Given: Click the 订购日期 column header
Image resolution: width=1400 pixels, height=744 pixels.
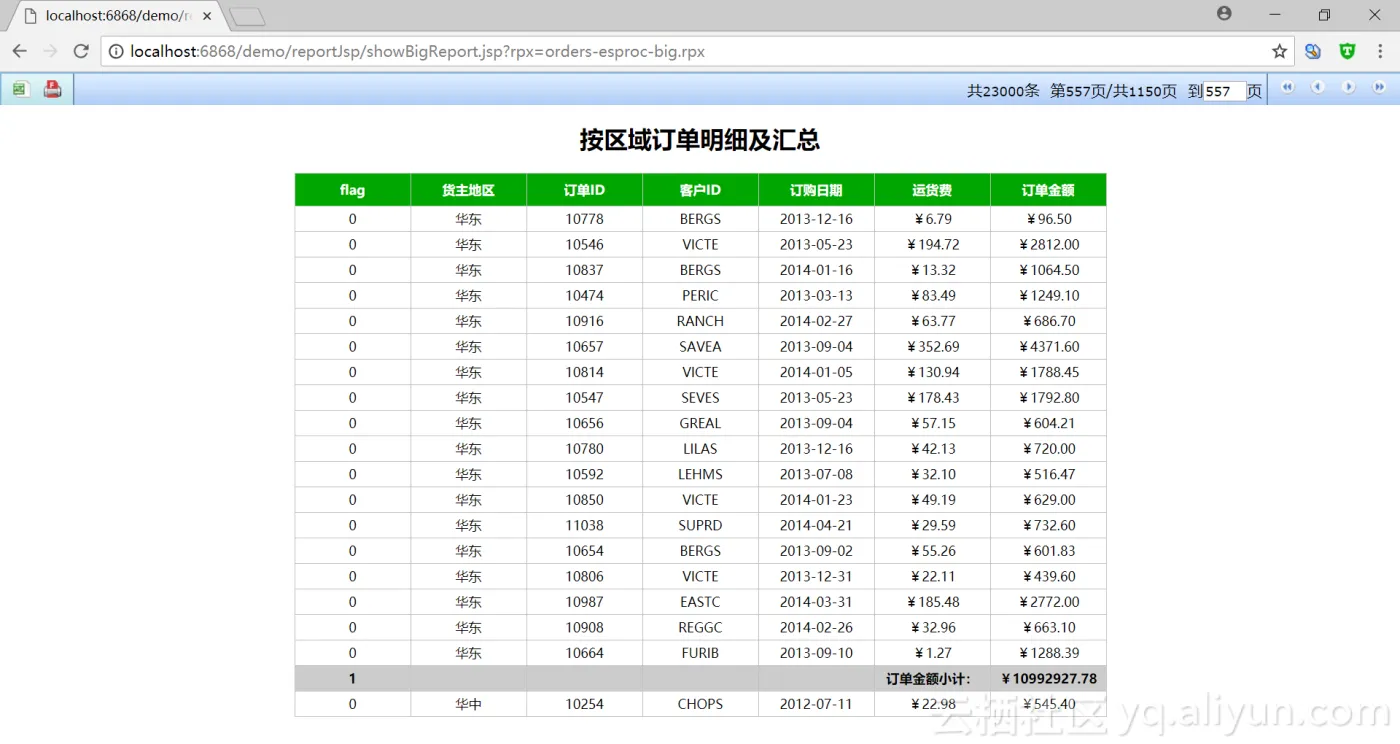Looking at the screenshot, I should (816, 190).
